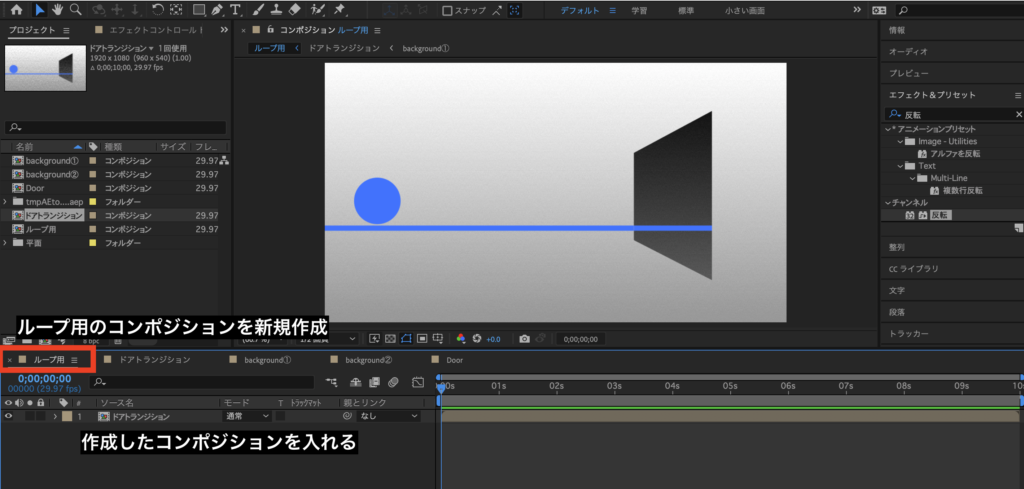1024x489 pixels.
Task: Click the Puppet Pin tool
Action: click(x=340, y=10)
